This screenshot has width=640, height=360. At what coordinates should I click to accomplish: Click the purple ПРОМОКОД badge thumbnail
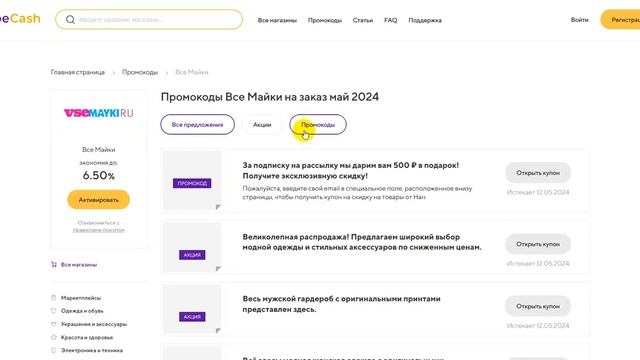(x=192, y=183)
